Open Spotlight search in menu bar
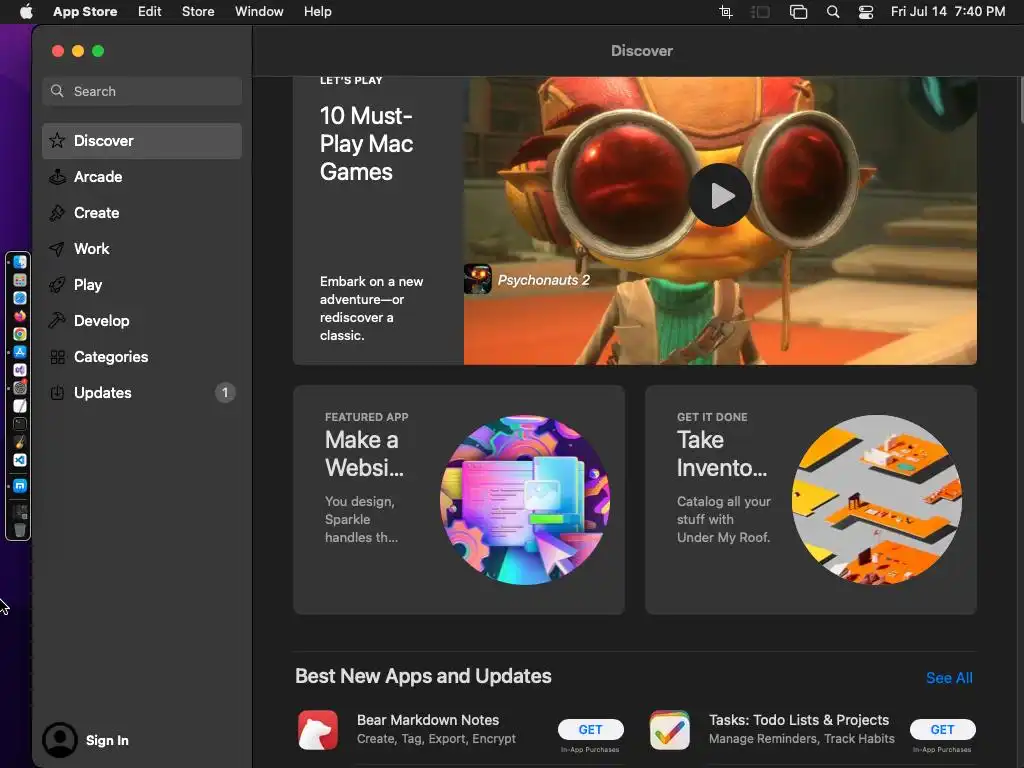This screenshot has width=1024, height=768. (x=833, y=12)
